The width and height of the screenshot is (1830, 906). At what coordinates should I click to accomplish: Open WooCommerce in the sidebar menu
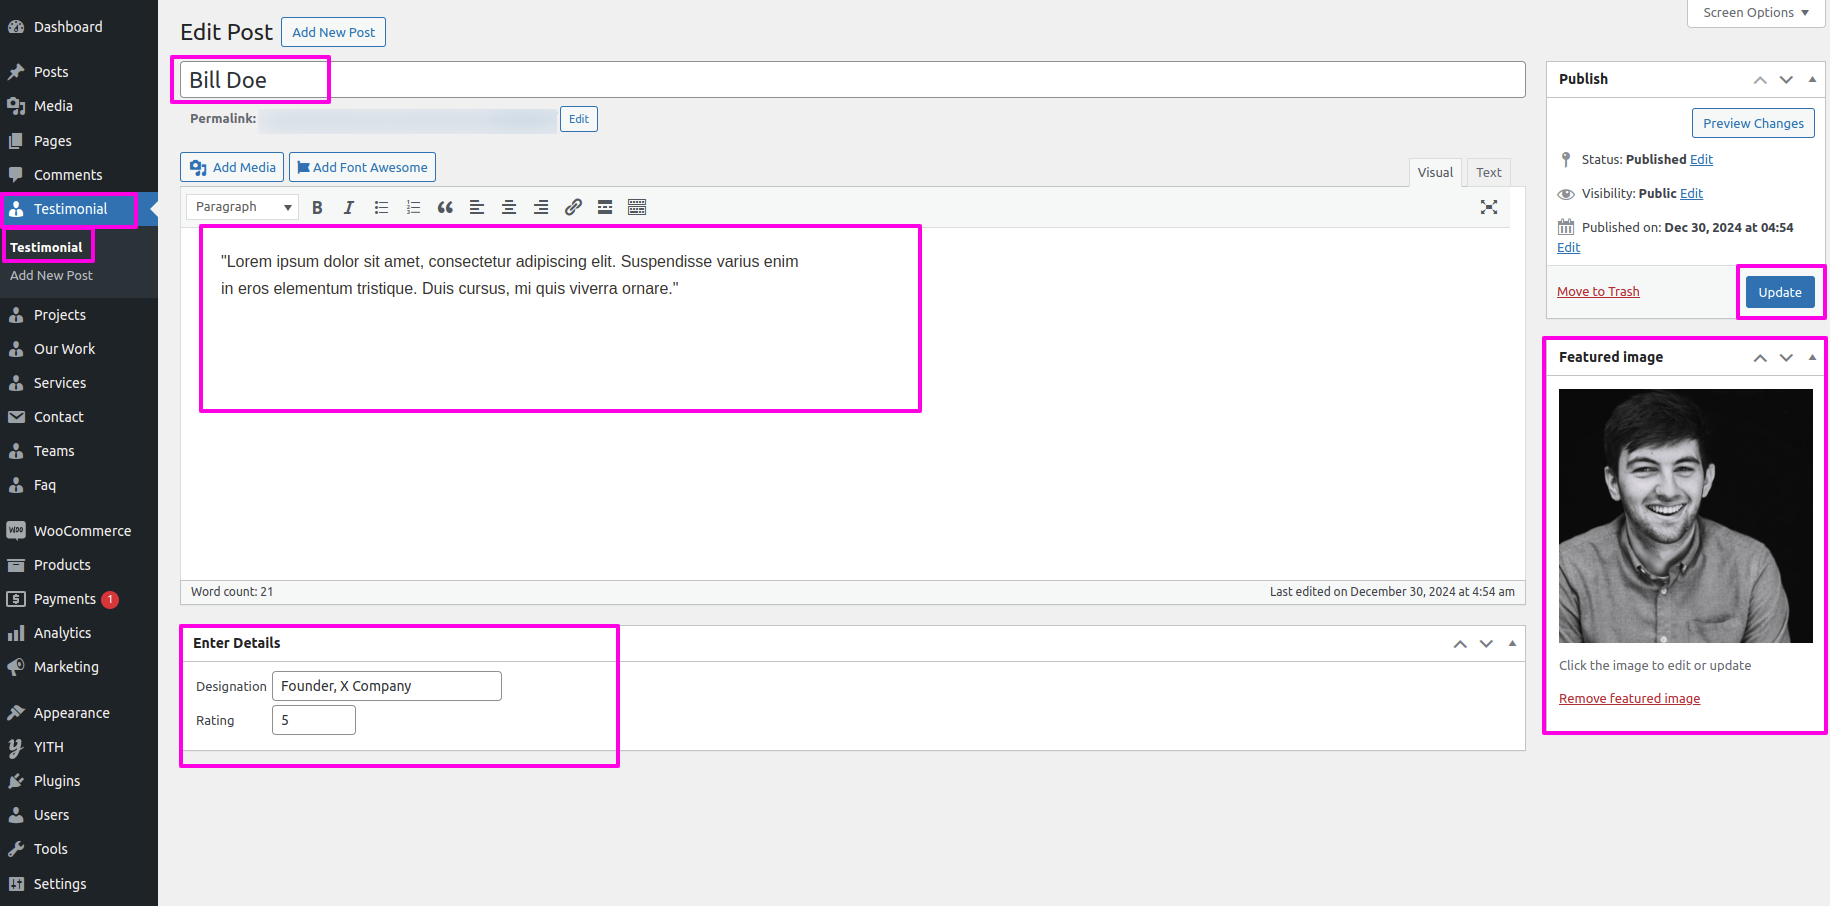point(82,531)
